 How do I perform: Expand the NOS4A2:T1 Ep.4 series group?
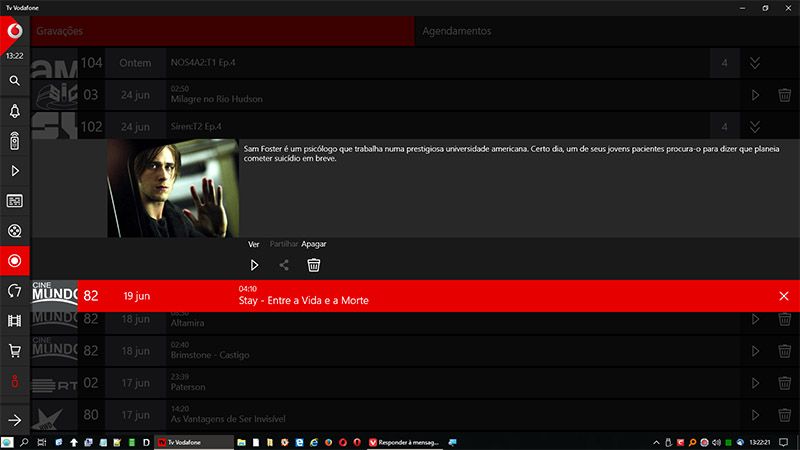click(755, 63)
